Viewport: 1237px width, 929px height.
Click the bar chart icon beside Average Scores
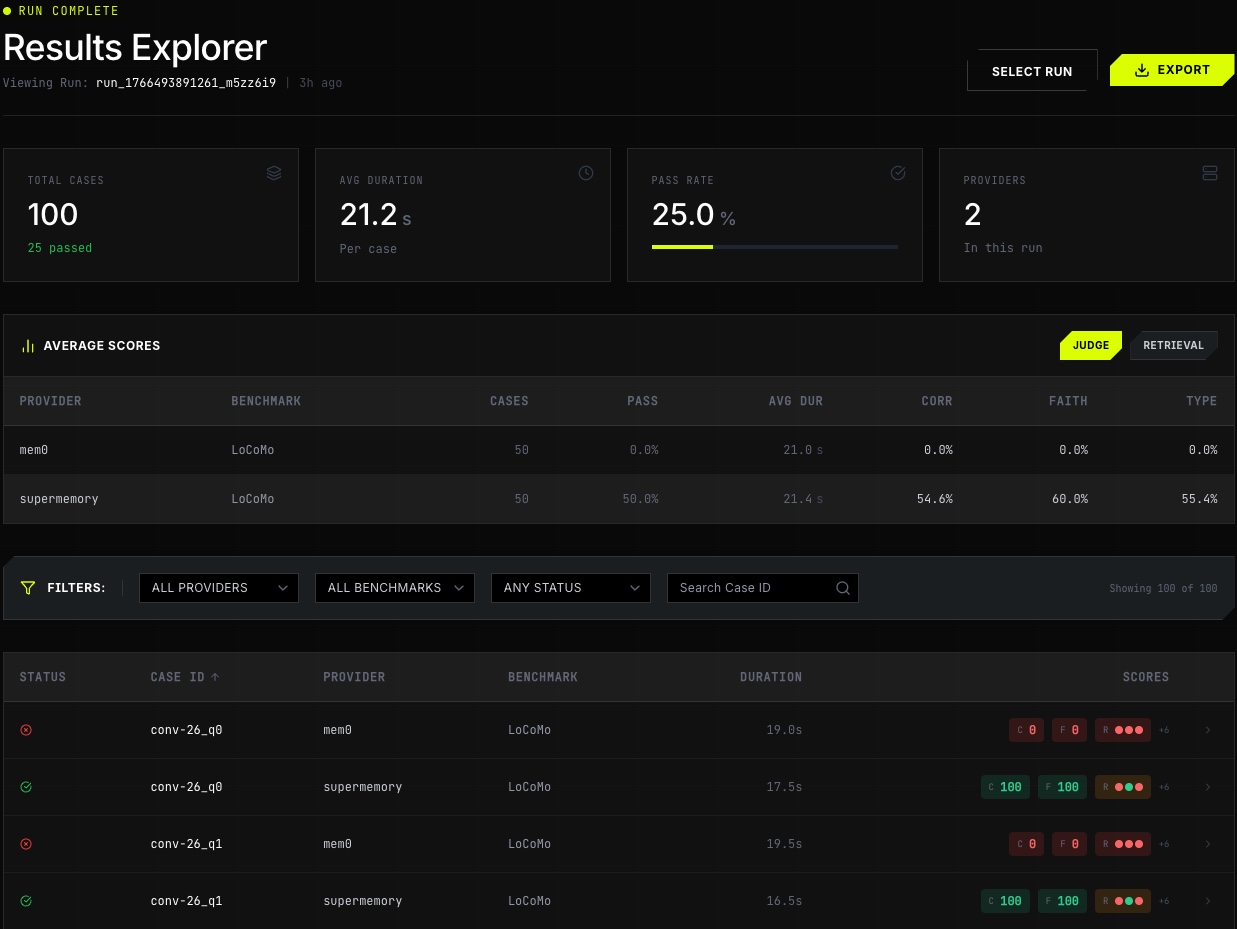(28, 346)
